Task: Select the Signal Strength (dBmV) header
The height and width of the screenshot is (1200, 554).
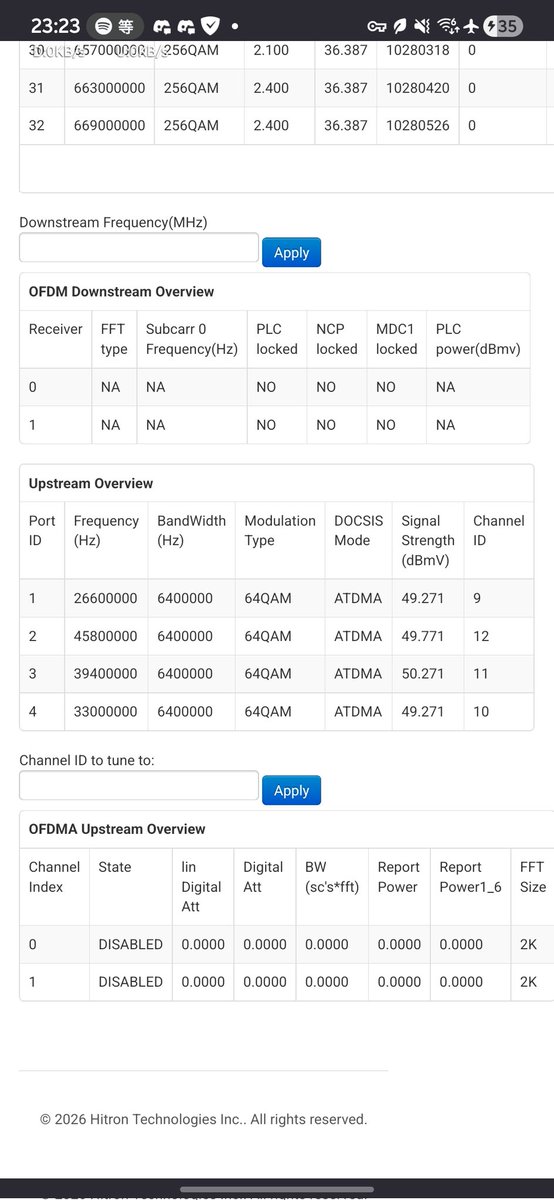Action: 428,541
